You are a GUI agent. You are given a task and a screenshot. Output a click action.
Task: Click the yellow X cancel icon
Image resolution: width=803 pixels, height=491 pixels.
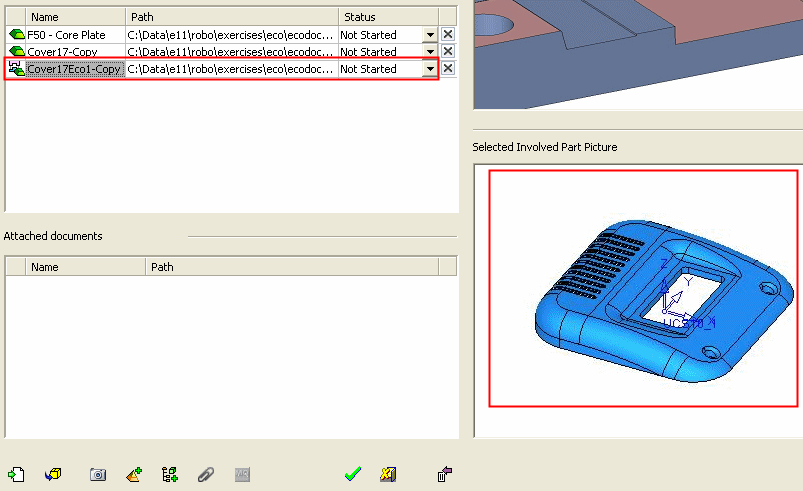pos(388,474)
